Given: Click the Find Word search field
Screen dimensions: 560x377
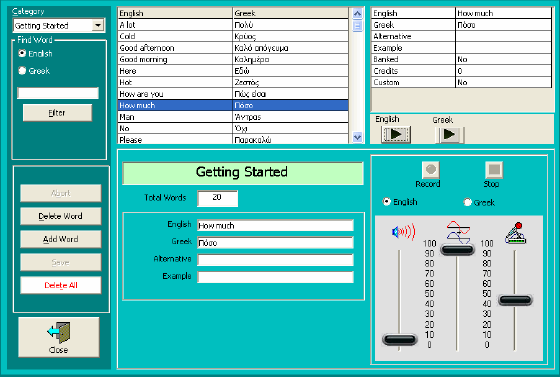Looking at the screenshot, I should pos(58,93).
